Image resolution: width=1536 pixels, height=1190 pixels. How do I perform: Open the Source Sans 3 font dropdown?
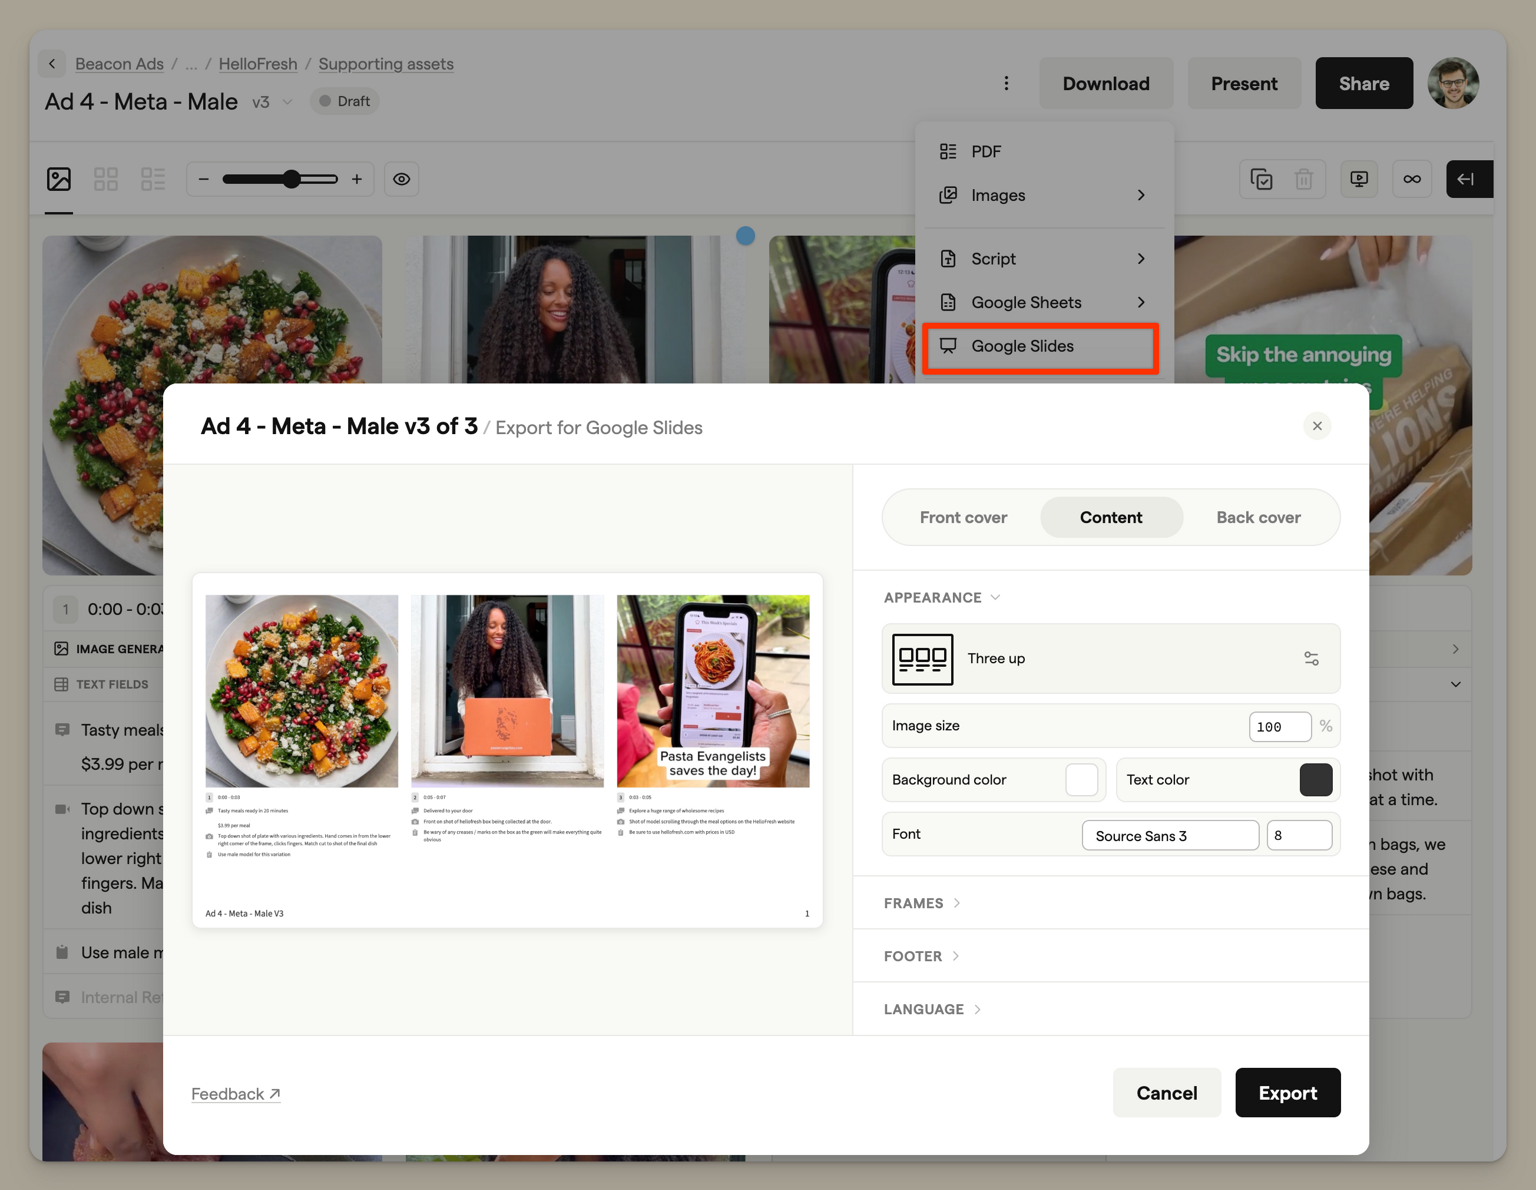pyautogui.click(x=1169, y=835)
